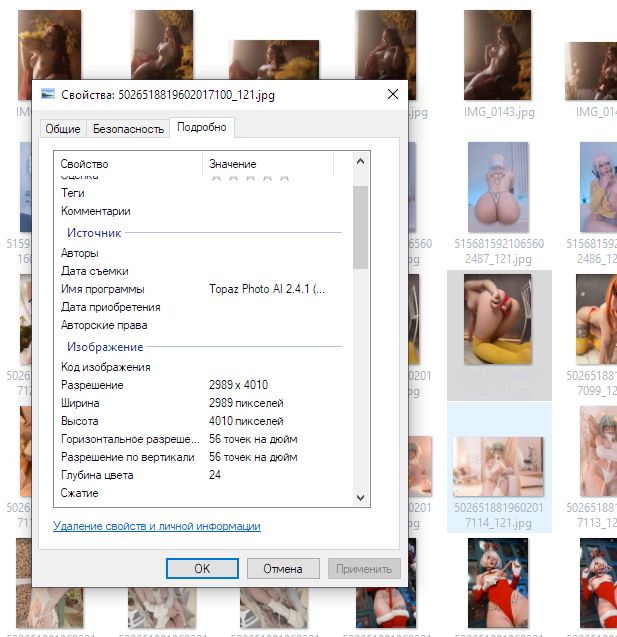Click the color depth value 24
The image size is (617, 637).
215,475
